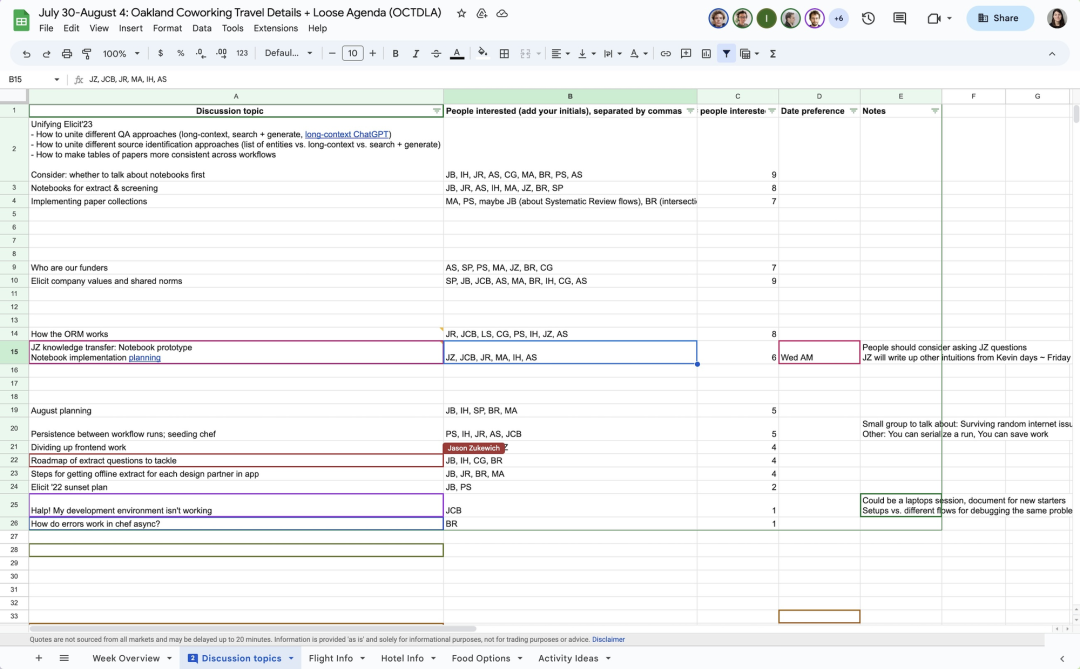
Task: Move the document to a folder
Action: (482, 13)
